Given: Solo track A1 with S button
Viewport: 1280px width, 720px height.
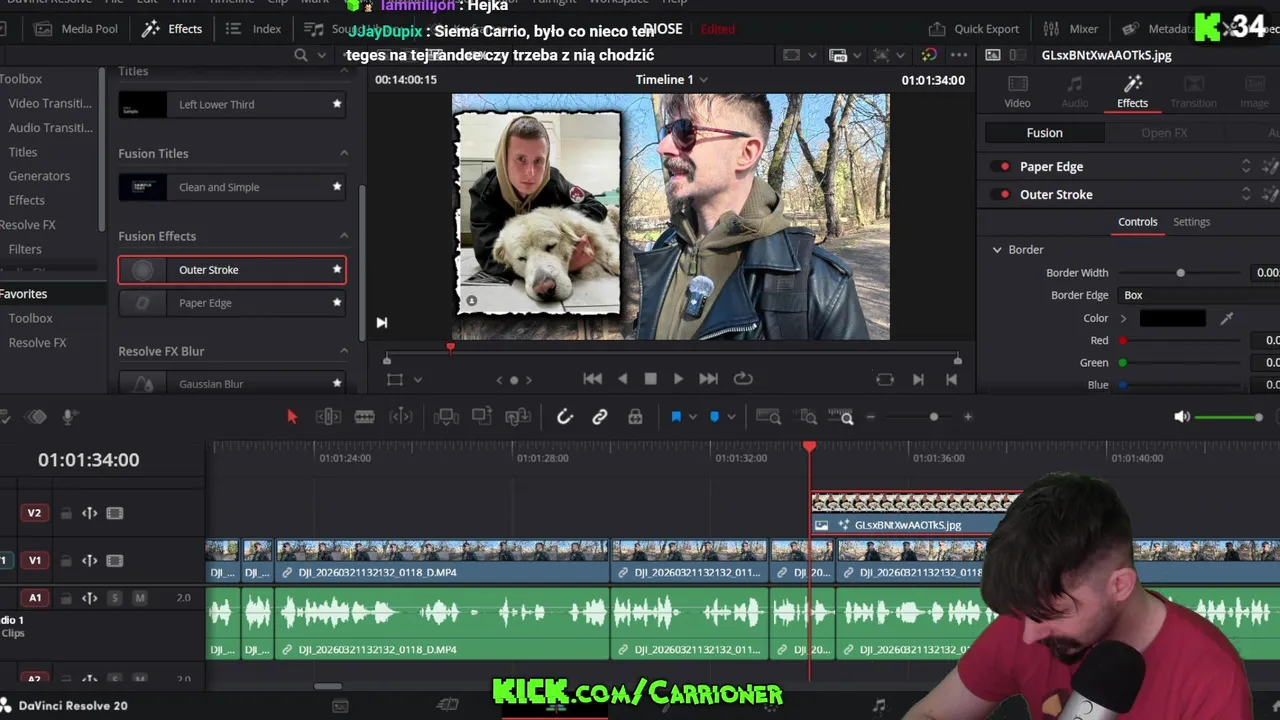Looking at the screenshot, I should click(114, 598).
